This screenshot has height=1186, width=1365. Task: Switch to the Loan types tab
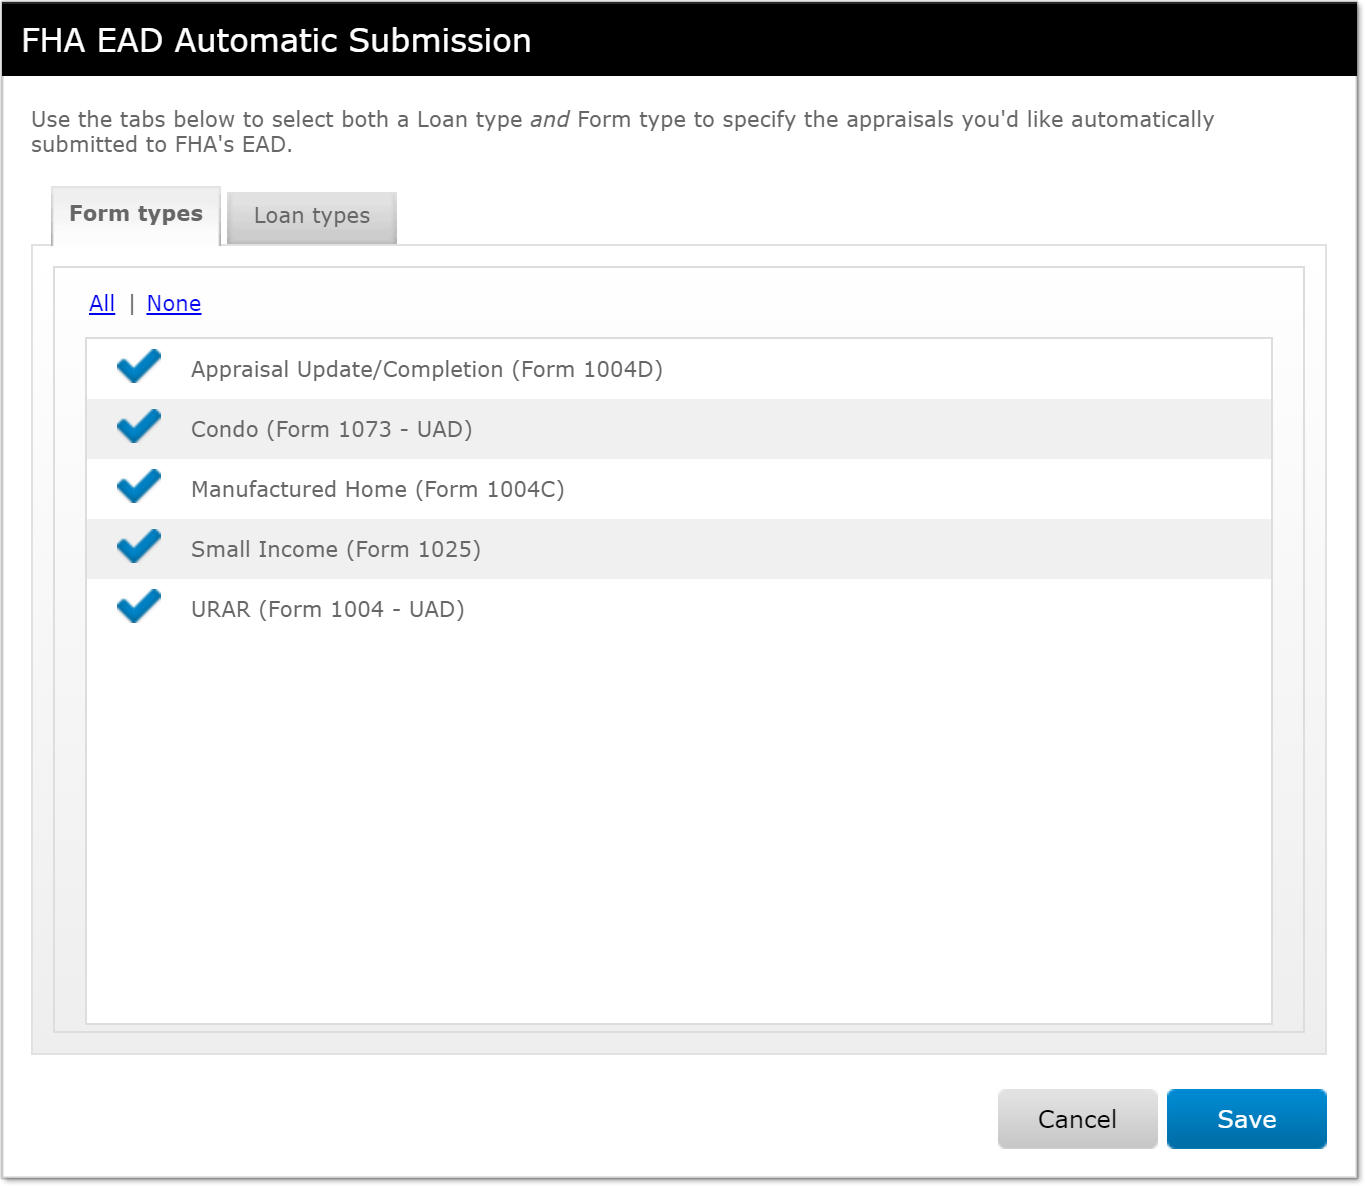coord(312,217)
